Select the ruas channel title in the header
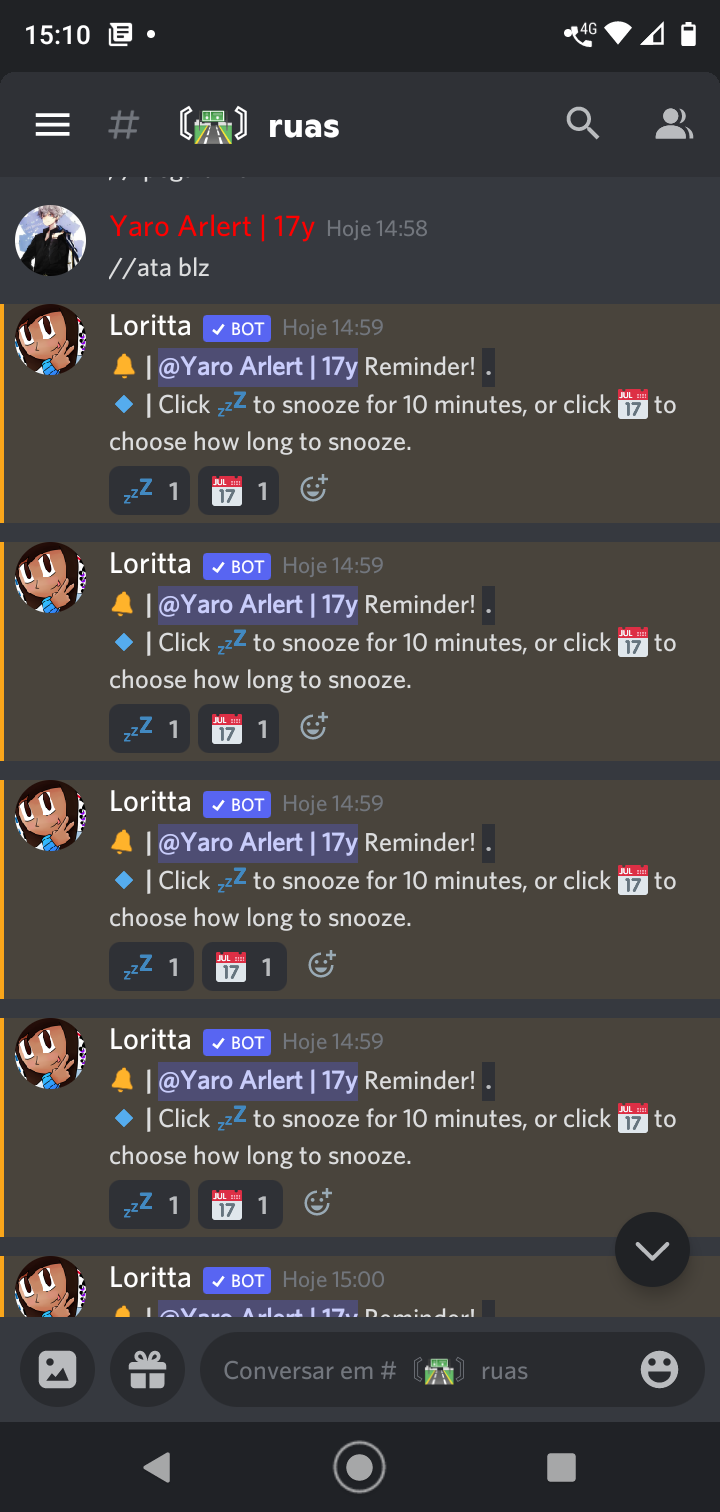This screenshot has height=1512, width=720. (302, 123)
